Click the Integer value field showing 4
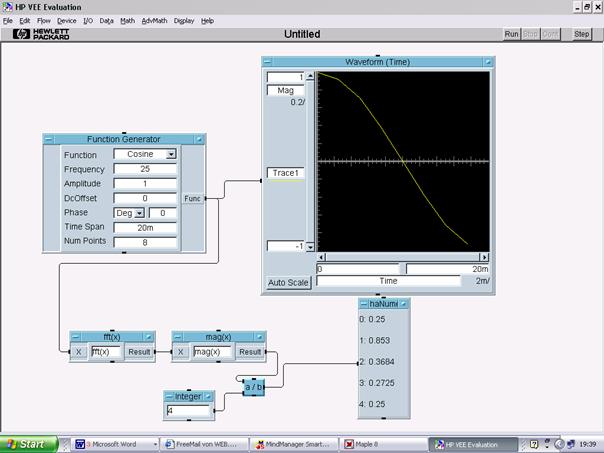This screenshot has height=453, width=604. coord(189,411)
